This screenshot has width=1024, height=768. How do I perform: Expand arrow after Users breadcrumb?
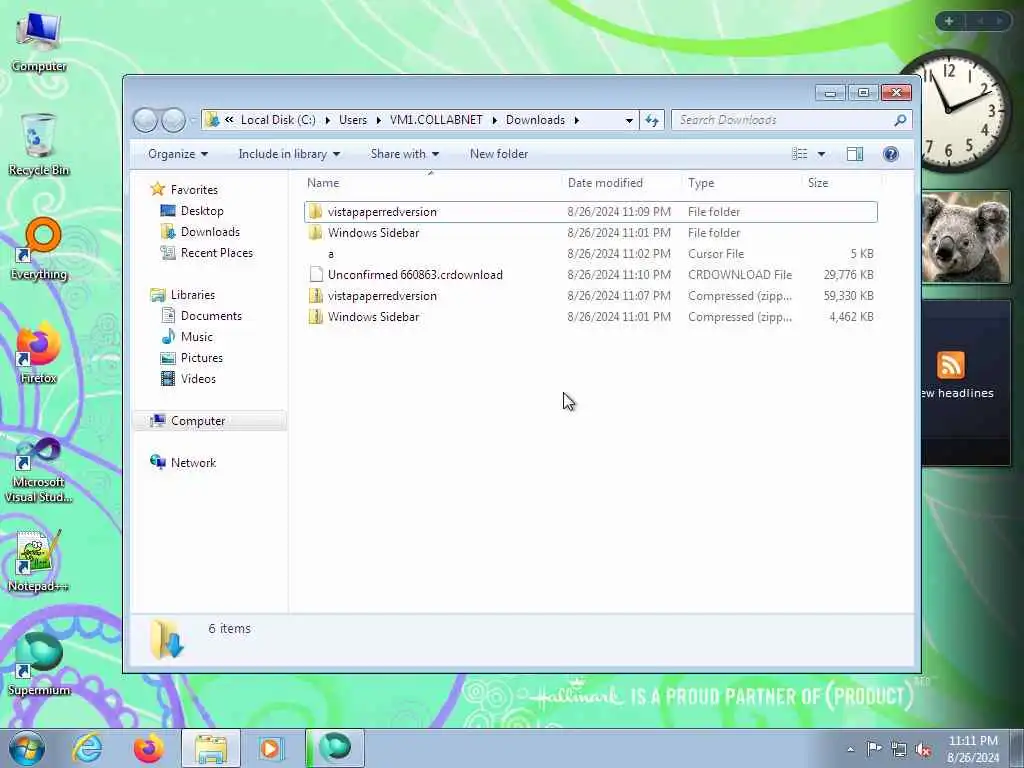(378, 120)
